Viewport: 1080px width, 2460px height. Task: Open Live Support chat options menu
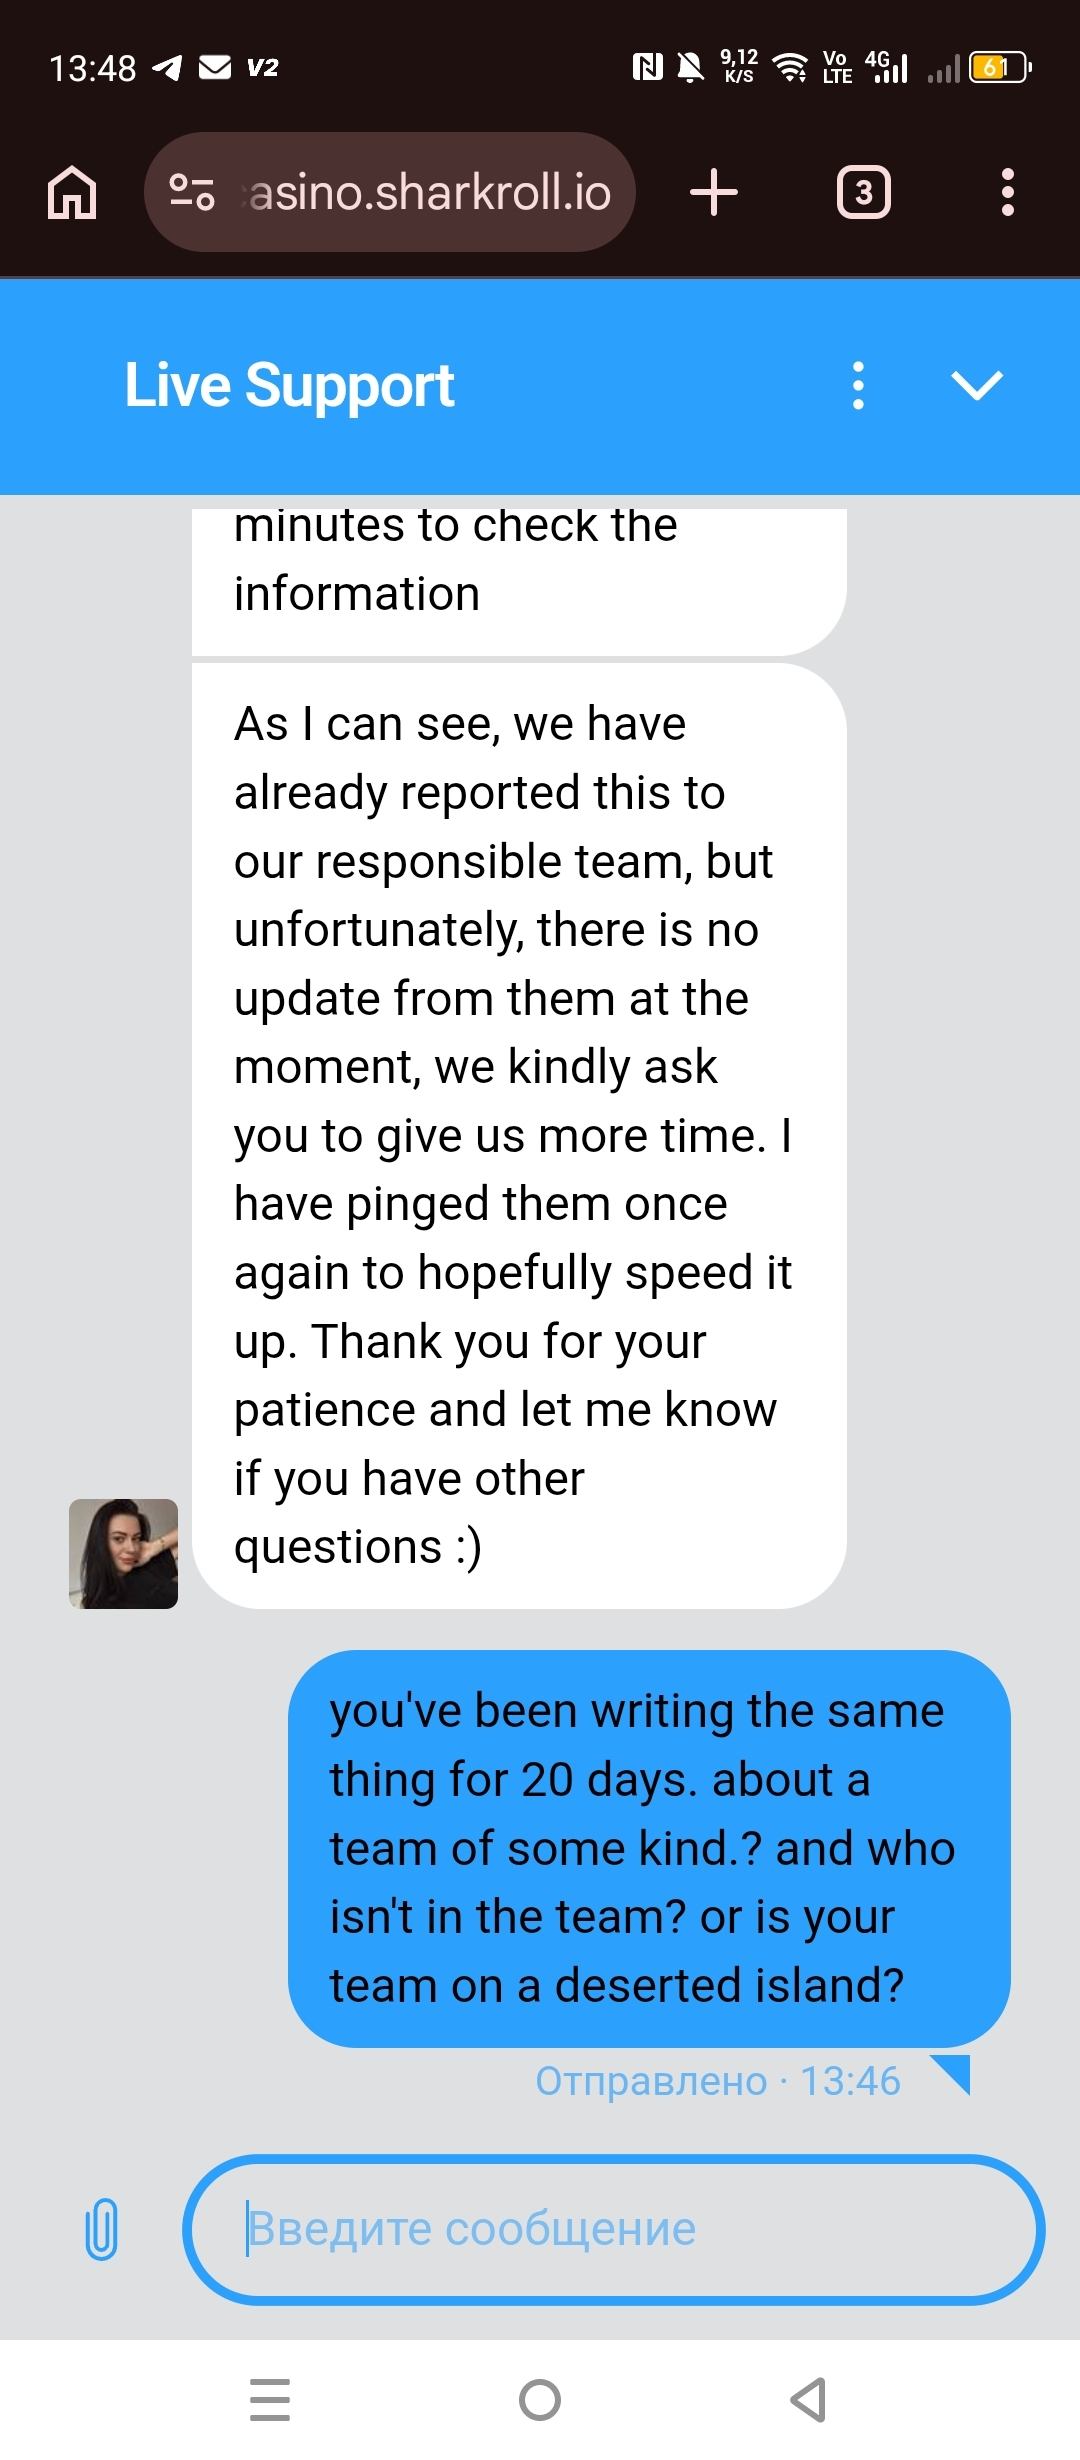coord(858,386)
